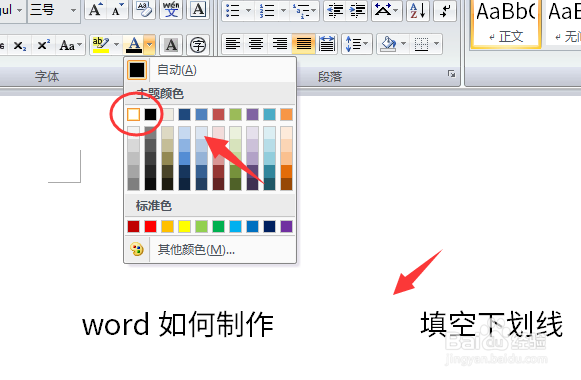The height and width of the screenshot is (380, 581).
Task: Click the borders button
Action: (x=421, y=44)
